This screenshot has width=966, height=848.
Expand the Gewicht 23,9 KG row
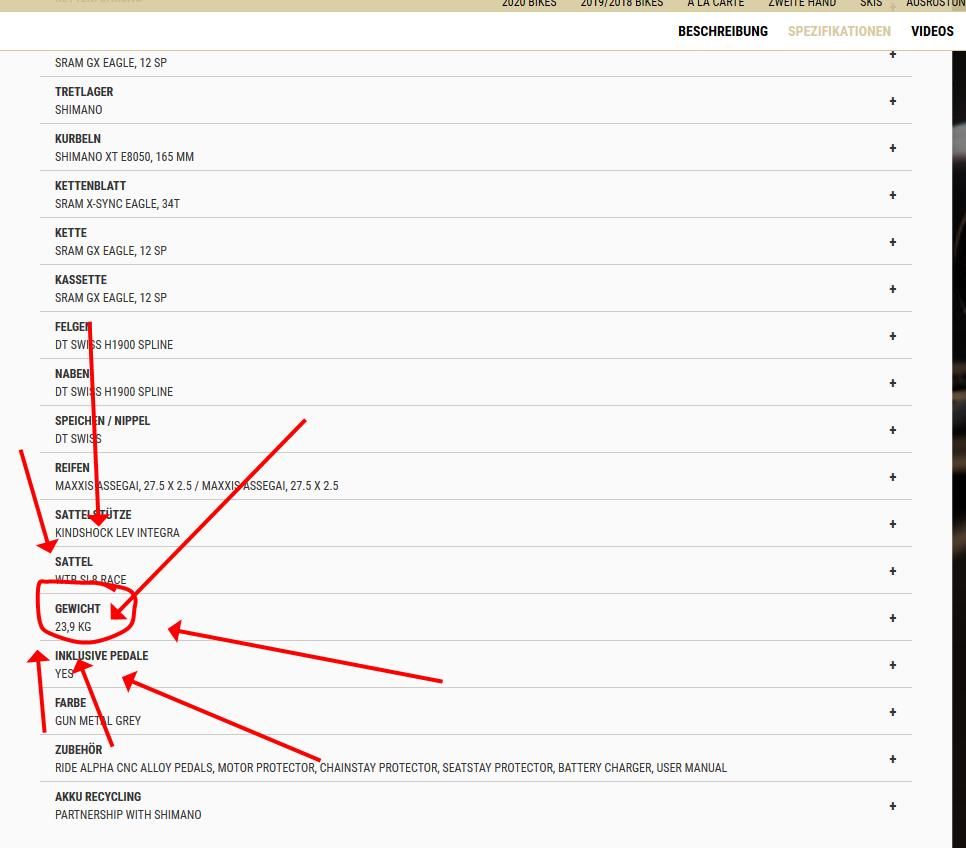pyautogui.click(x=892, y=618)
